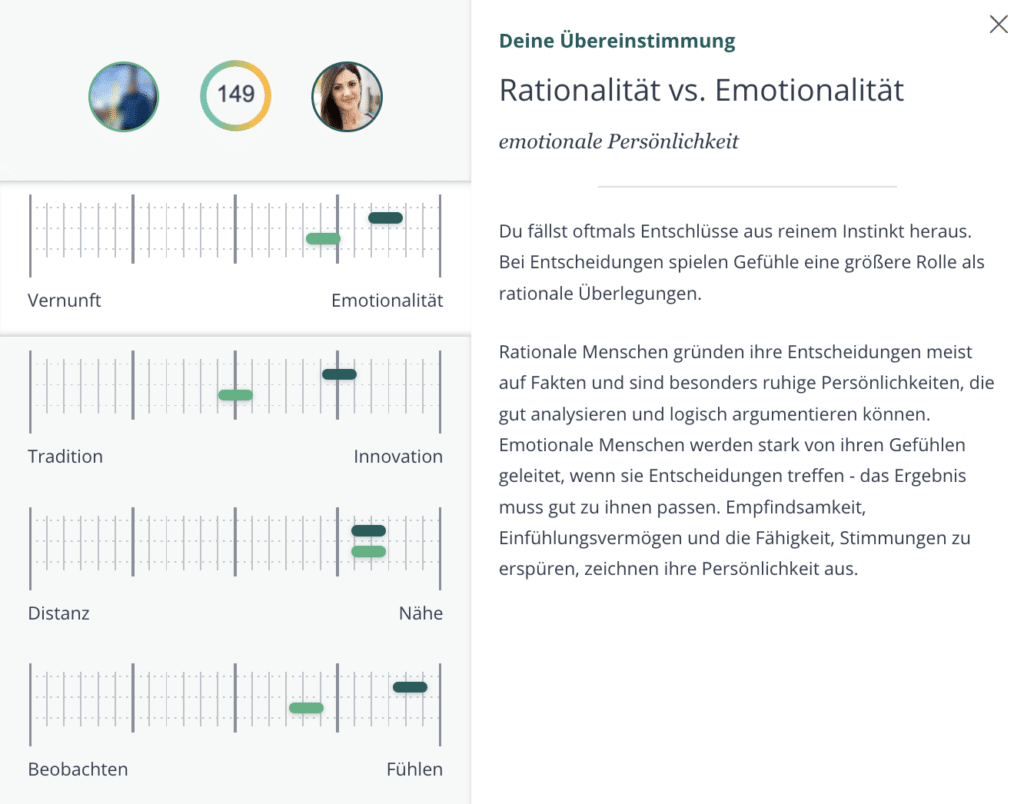Click the dark marker on the Nähe scale
Screen dimensions: 1024x804
pos(368,530)
